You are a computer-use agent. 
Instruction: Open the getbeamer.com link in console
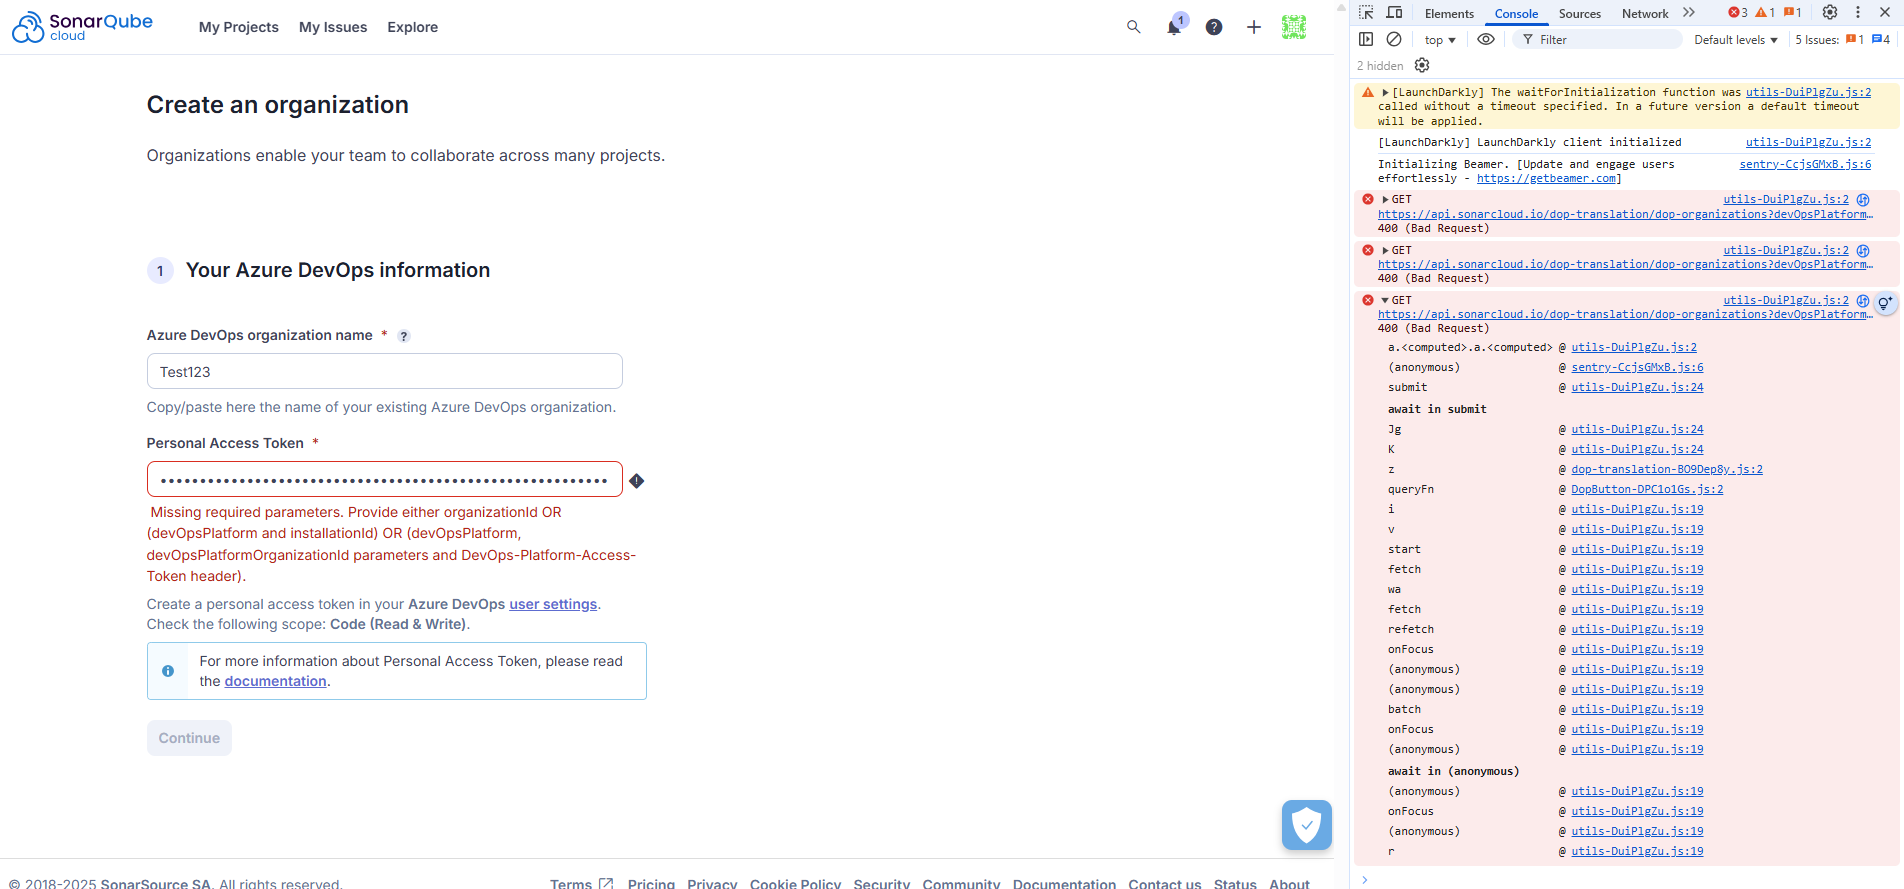point(1546,179)
